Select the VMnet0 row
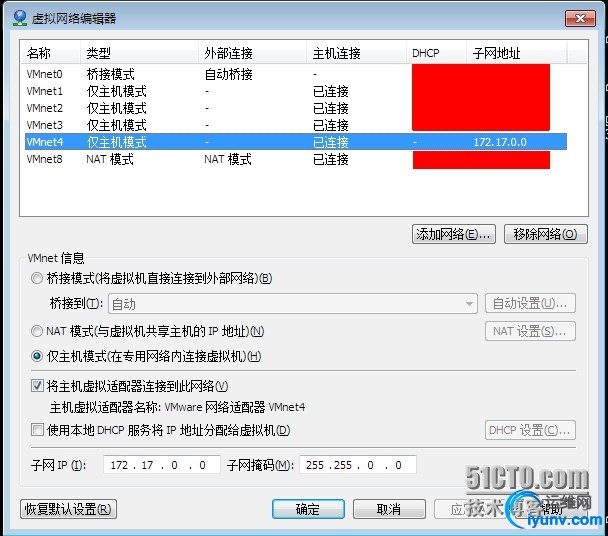The height and width of the screenshot is (536, 608). 296,74
